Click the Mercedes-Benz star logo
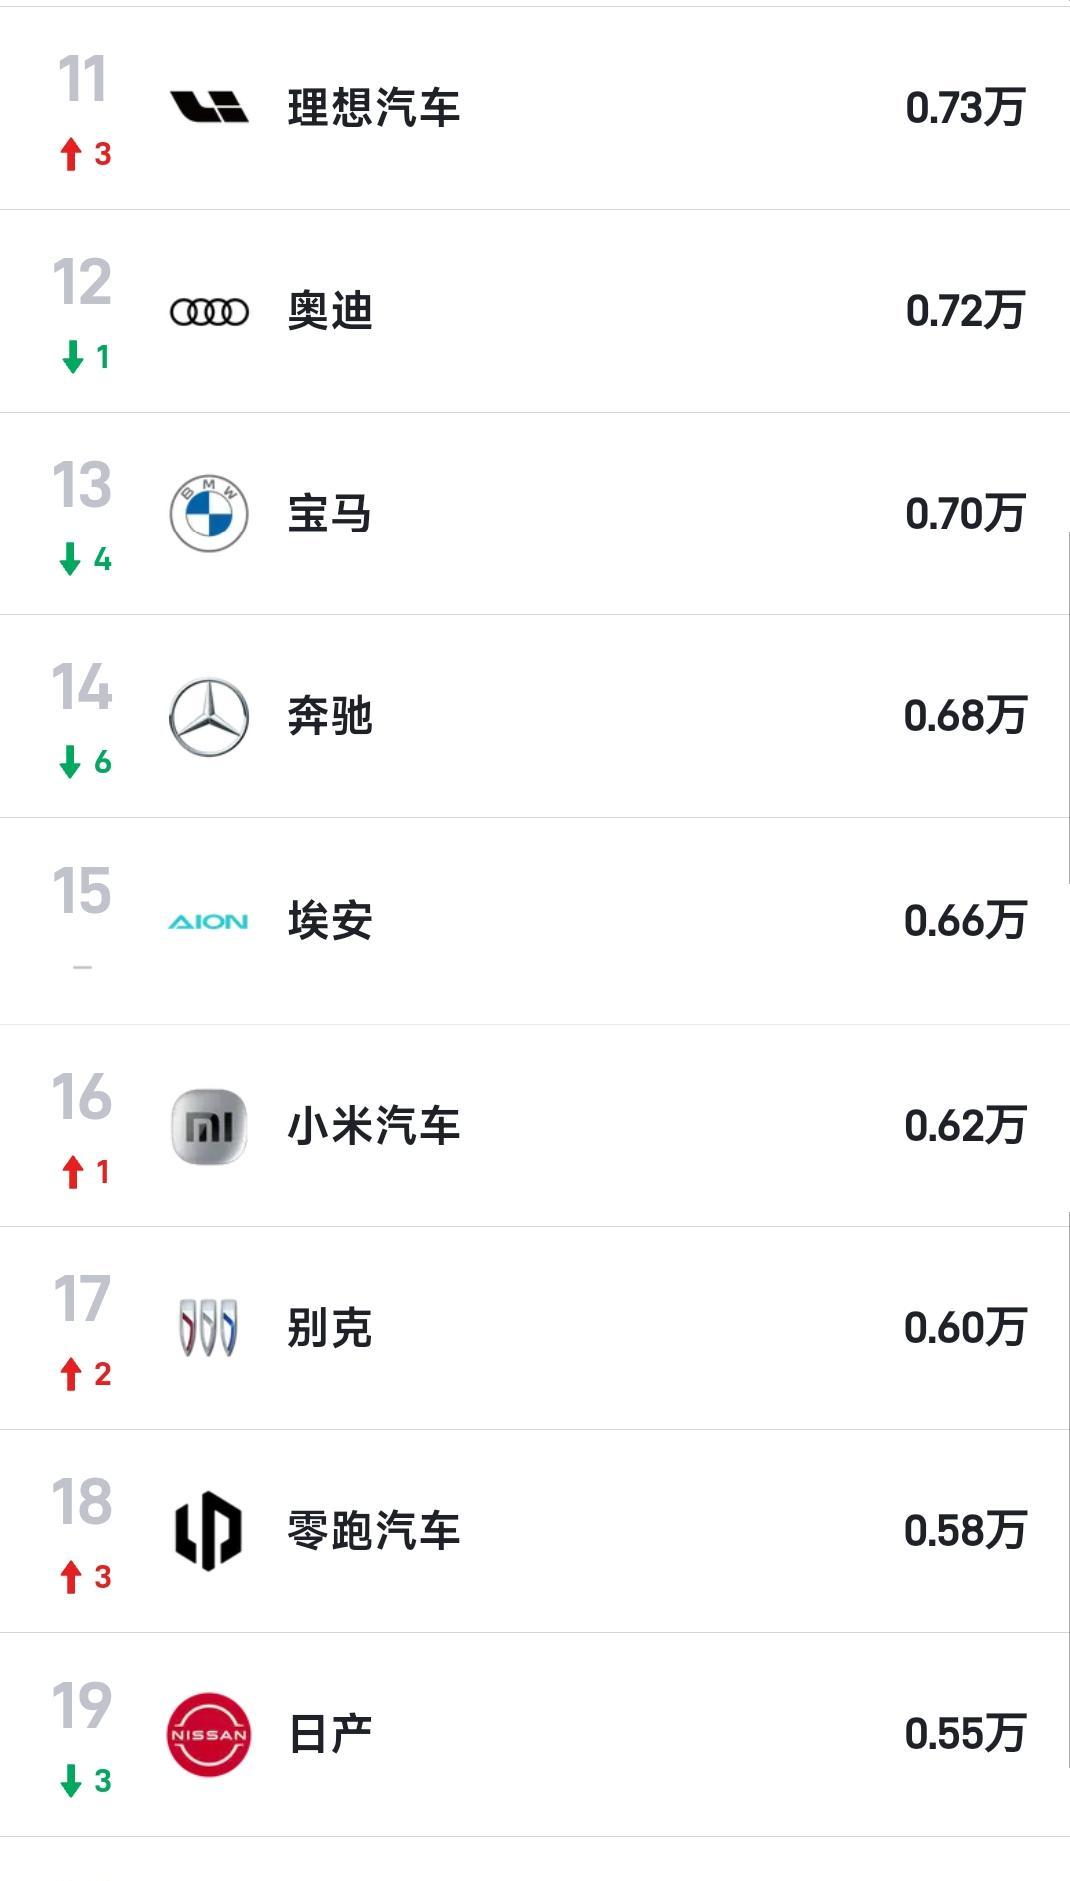1070x1881 pixels. 208,717
